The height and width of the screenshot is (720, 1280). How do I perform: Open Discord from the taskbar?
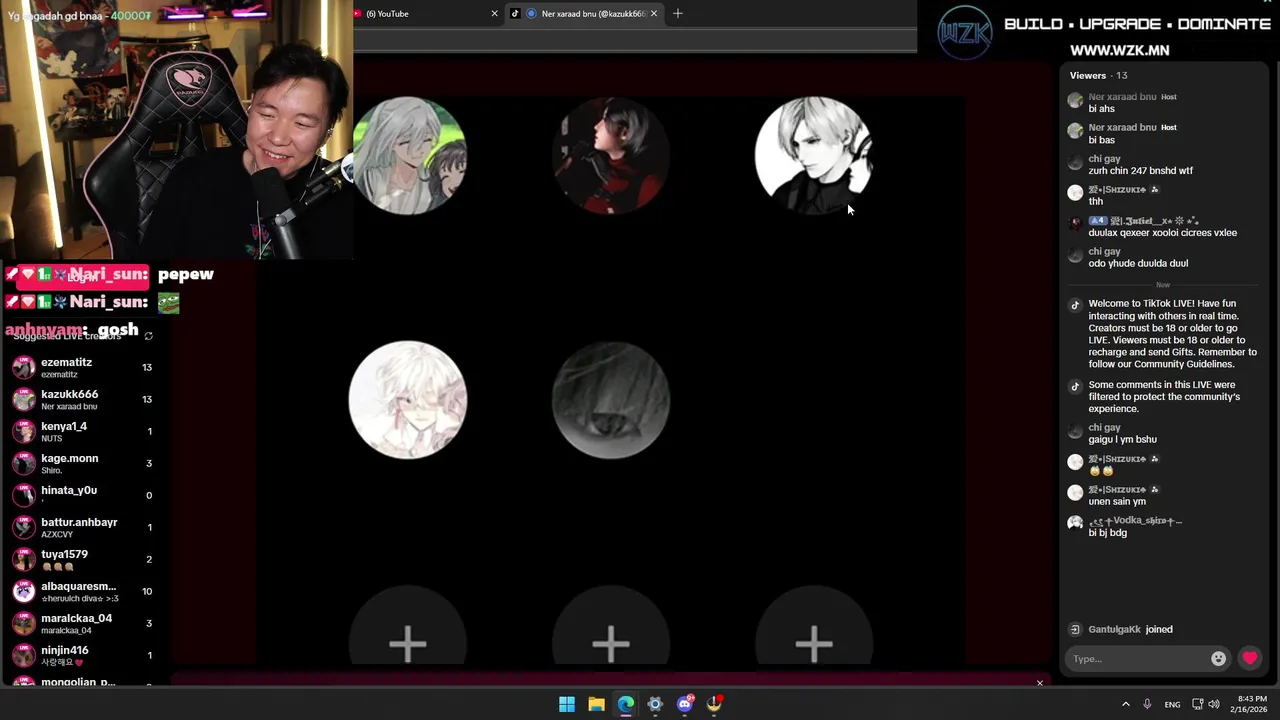[685, 704]
